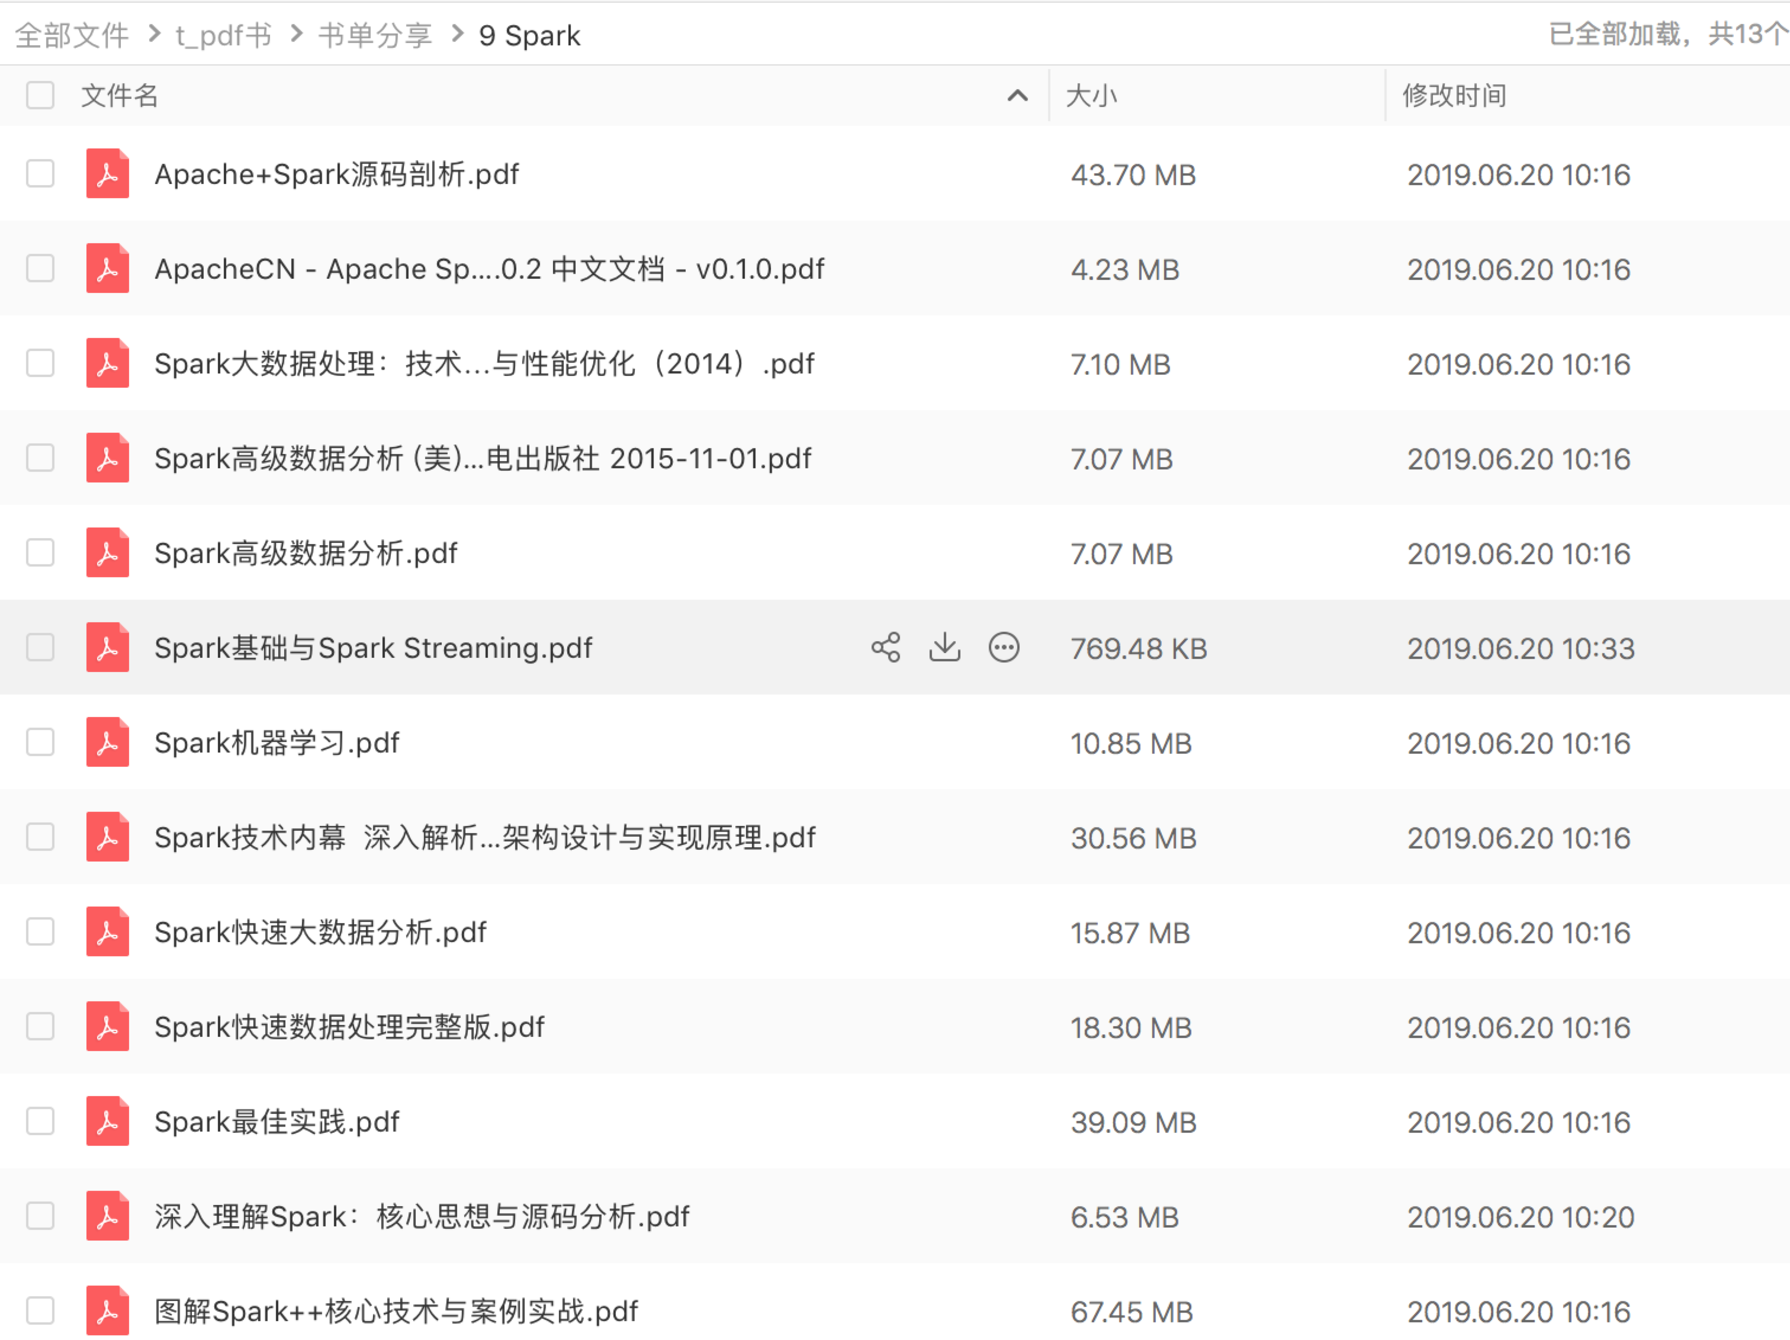The width and height of the screenshot is (1790, 1340).
Task: Click PDF icon of Apache+Spark源码剖析.pdf
Action: pyautogui.click(x=108, y=174)
